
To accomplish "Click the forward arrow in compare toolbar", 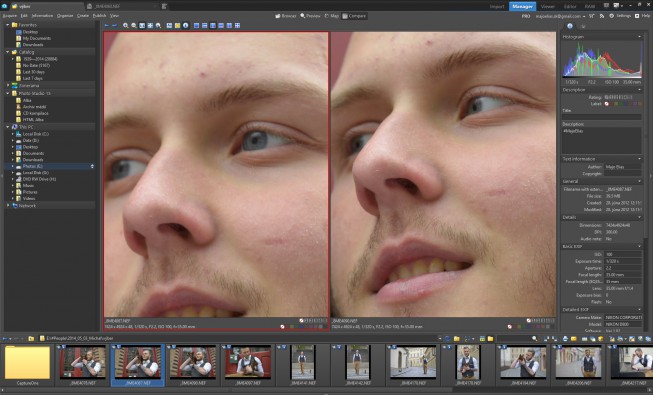I will pos(114,25).
